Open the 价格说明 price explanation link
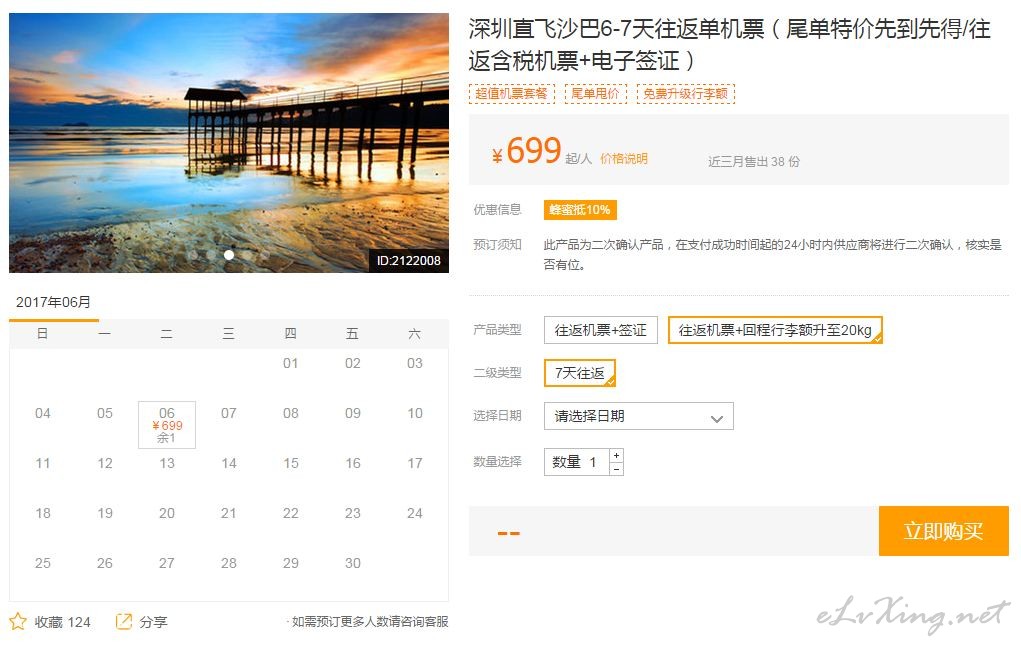The height and width of the screenshot is (648, 1021). coord(624,158)
